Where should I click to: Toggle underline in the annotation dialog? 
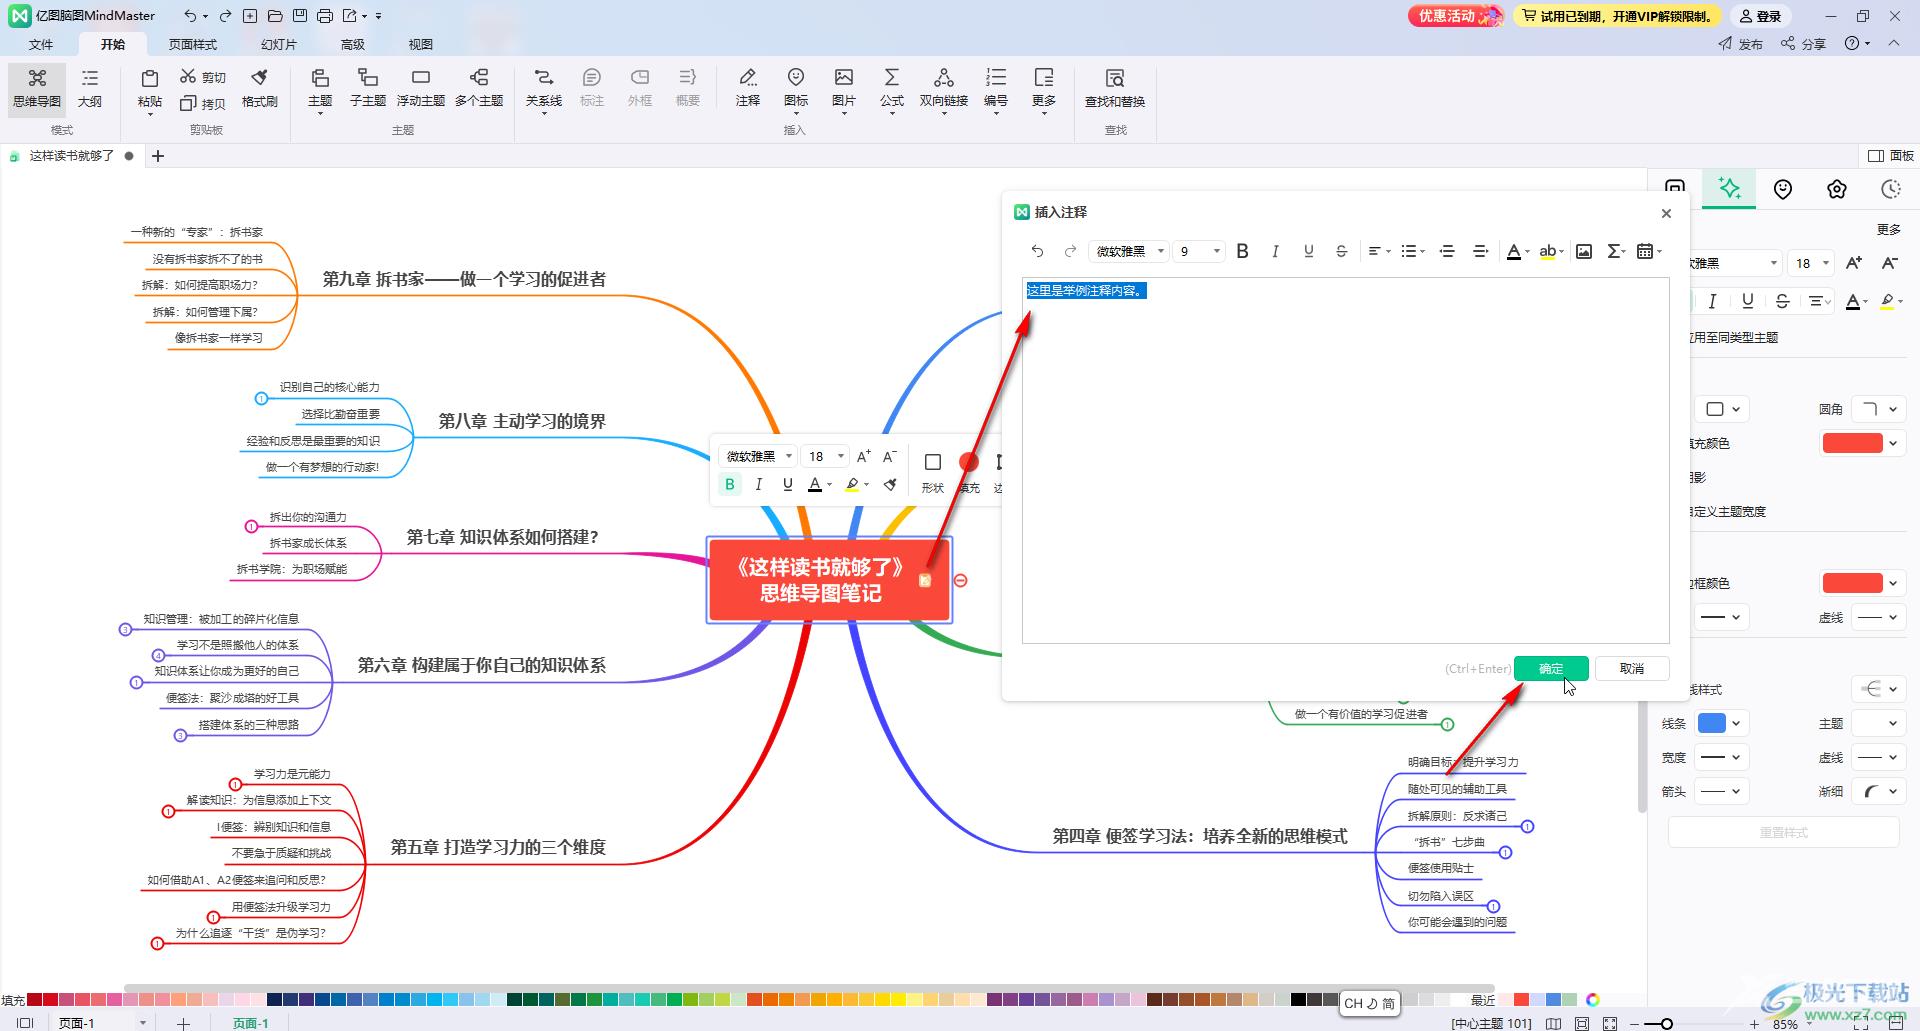click(x=1309, y=251)
